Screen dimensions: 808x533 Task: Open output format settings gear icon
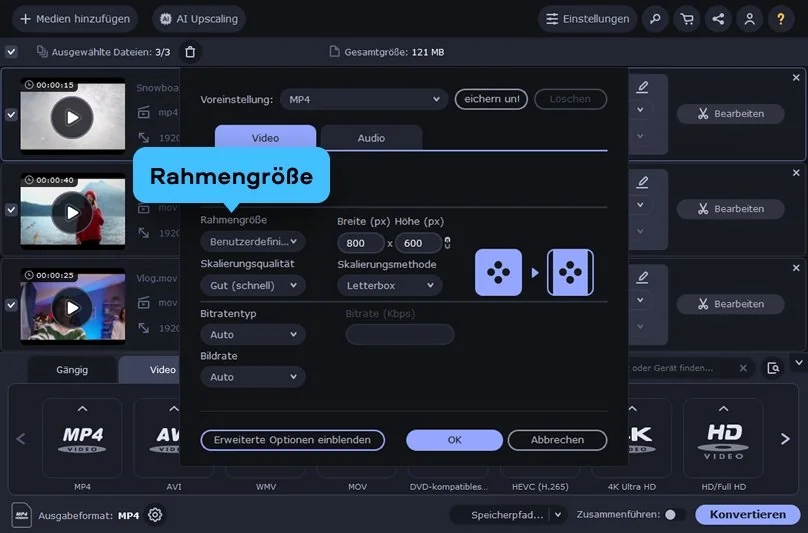tap(155, 514)
